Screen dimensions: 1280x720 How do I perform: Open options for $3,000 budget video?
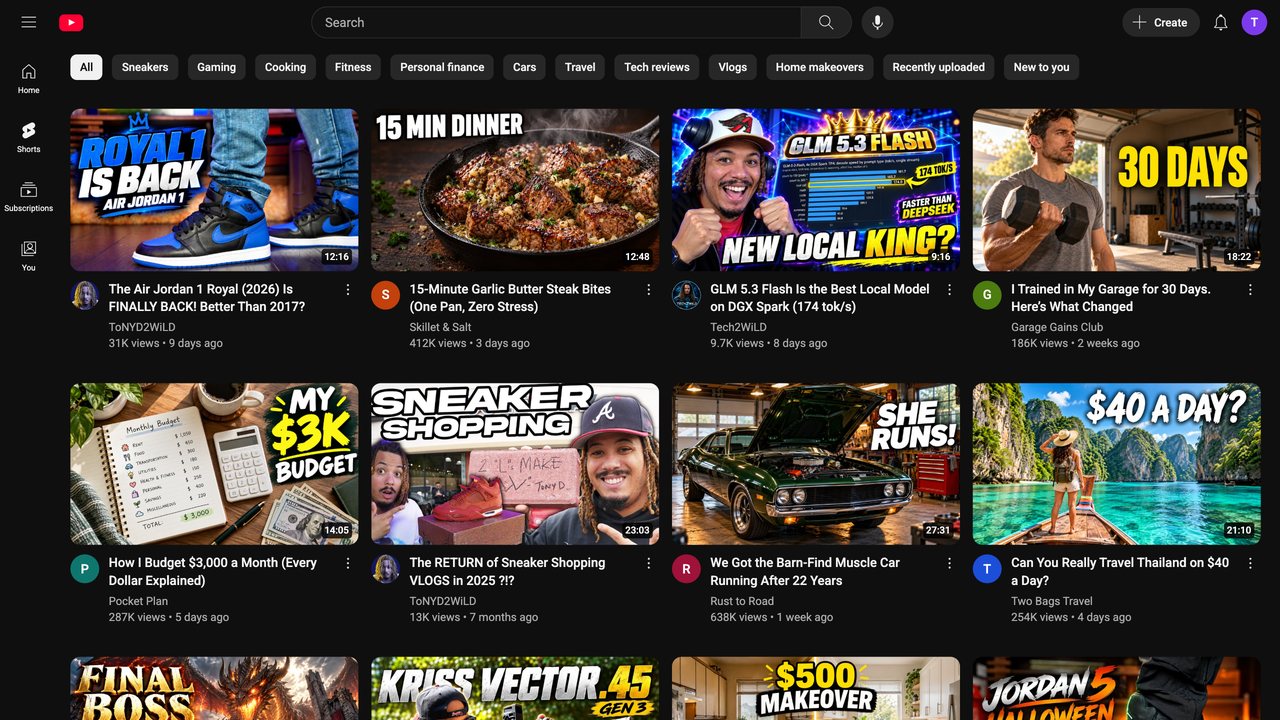[x=348, y=564]
